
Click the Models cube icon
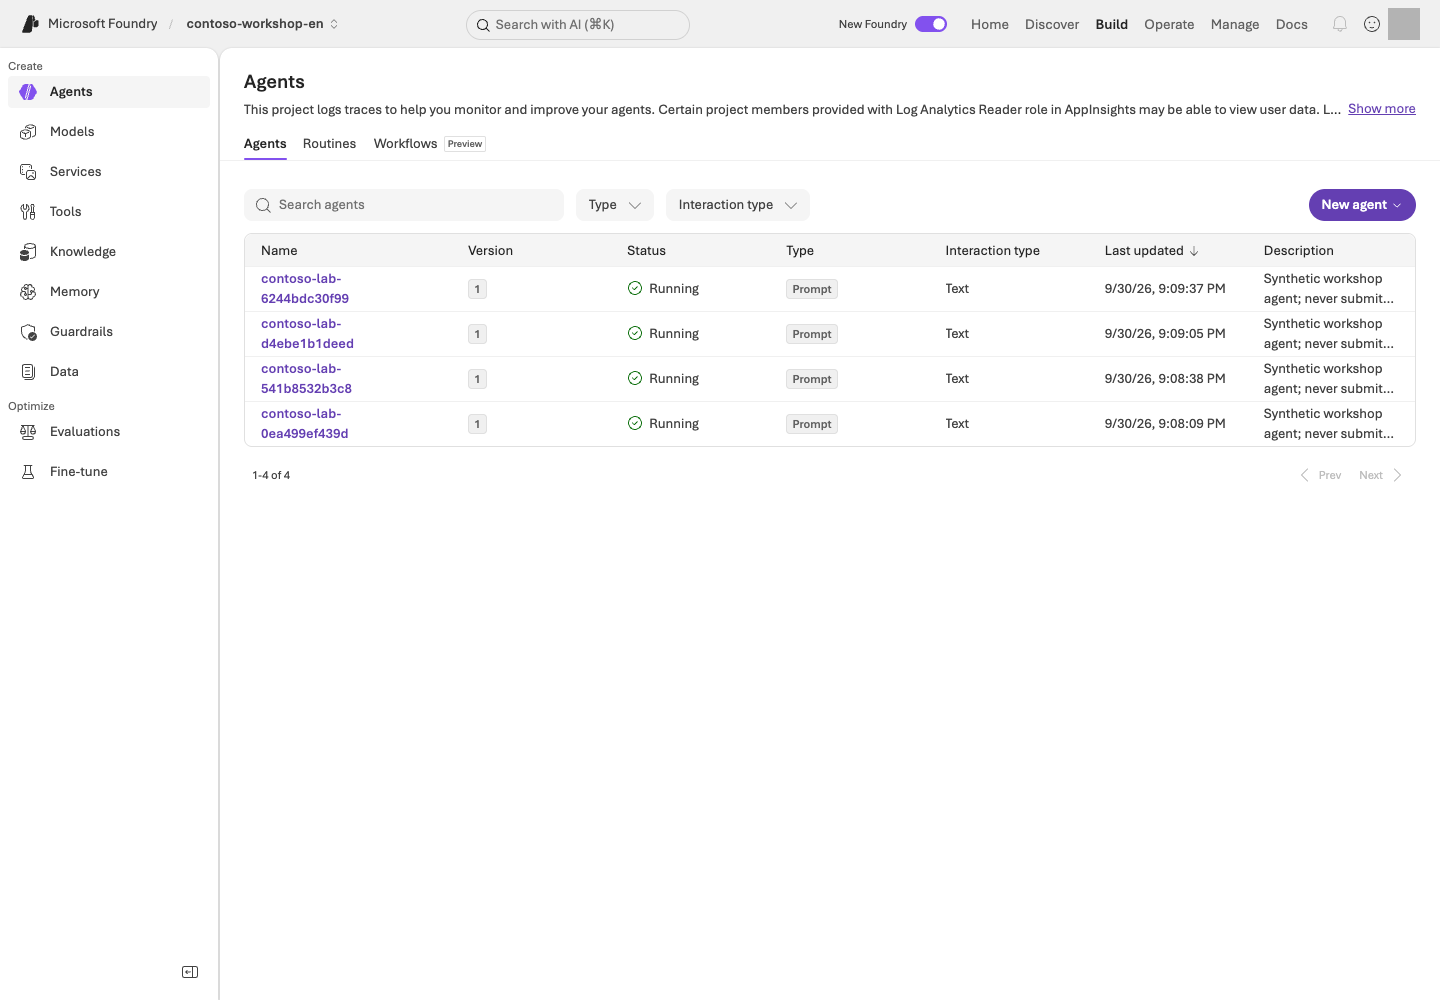[28, 132]
